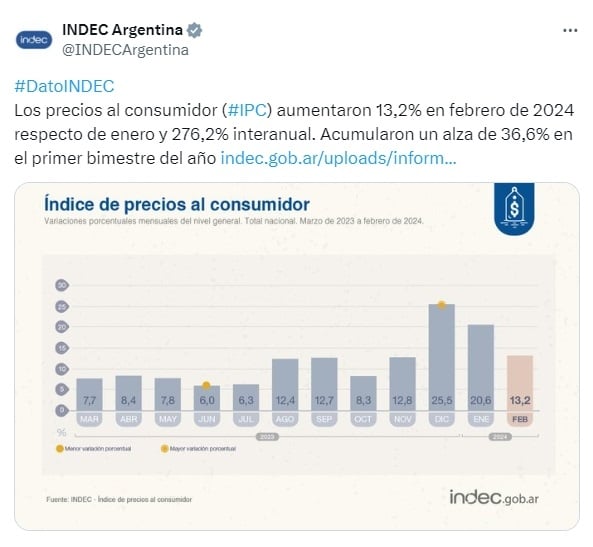Click the Mayor variación porcentual legend dot

165,449
